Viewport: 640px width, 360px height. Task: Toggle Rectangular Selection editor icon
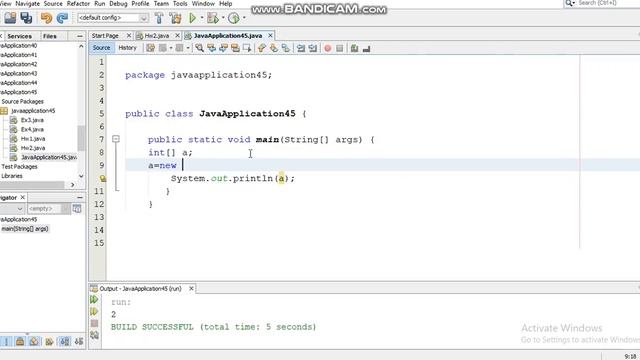[247, 48]
